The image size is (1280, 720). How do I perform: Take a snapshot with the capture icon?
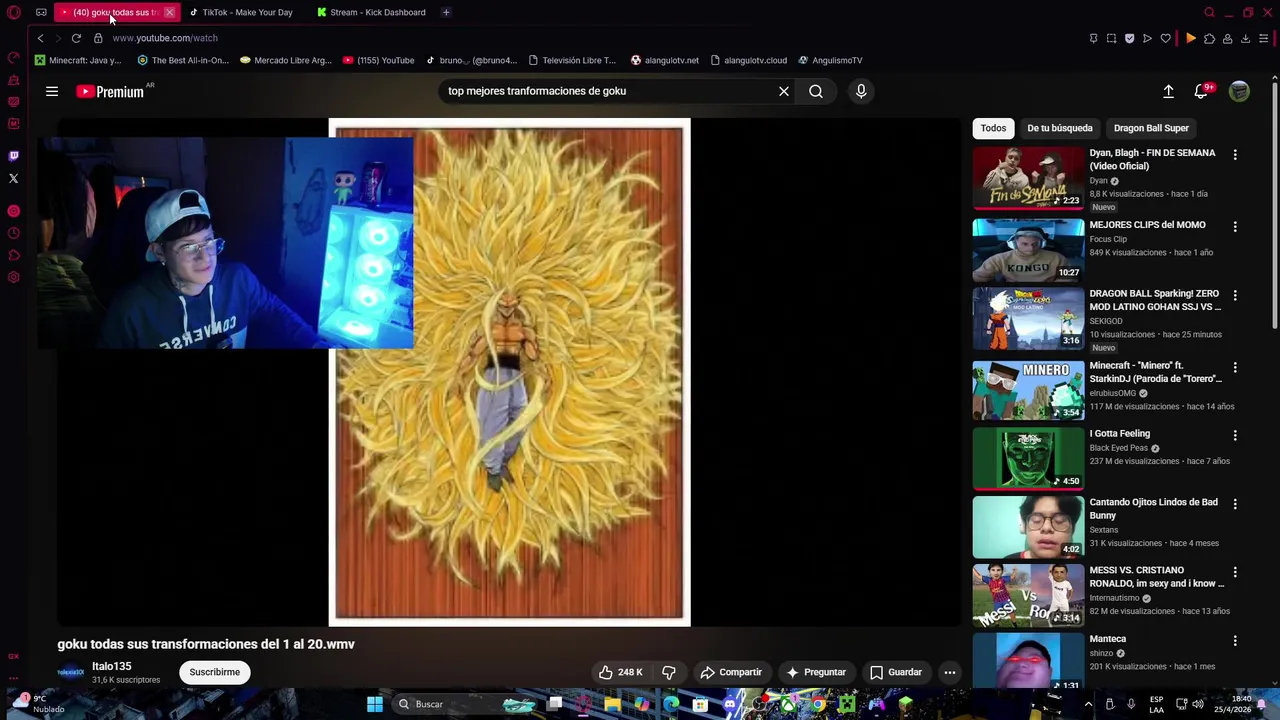[1111, 38]
